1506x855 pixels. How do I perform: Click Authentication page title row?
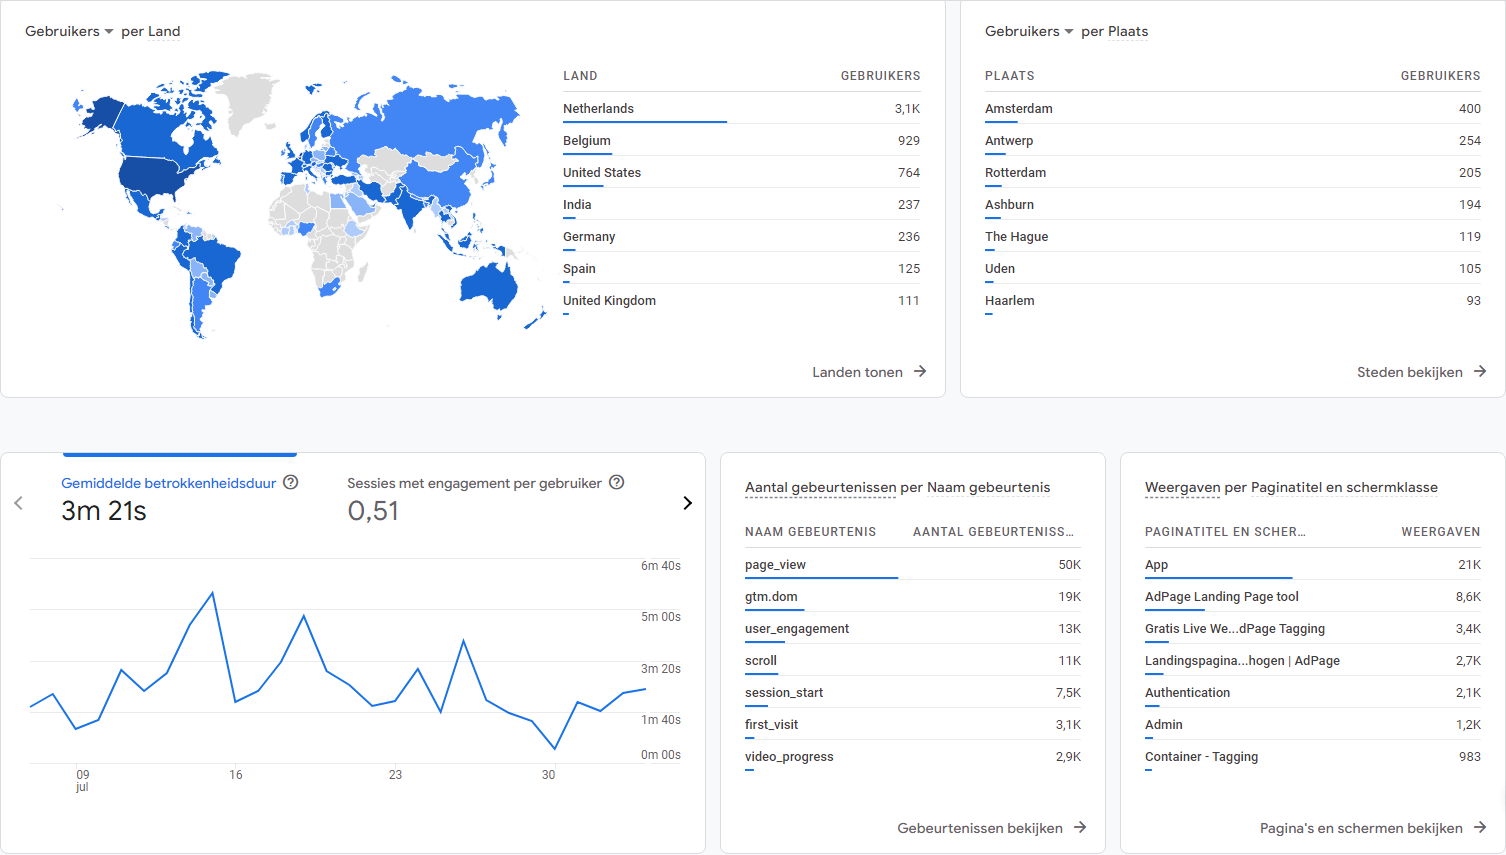tap(1313, 692)
